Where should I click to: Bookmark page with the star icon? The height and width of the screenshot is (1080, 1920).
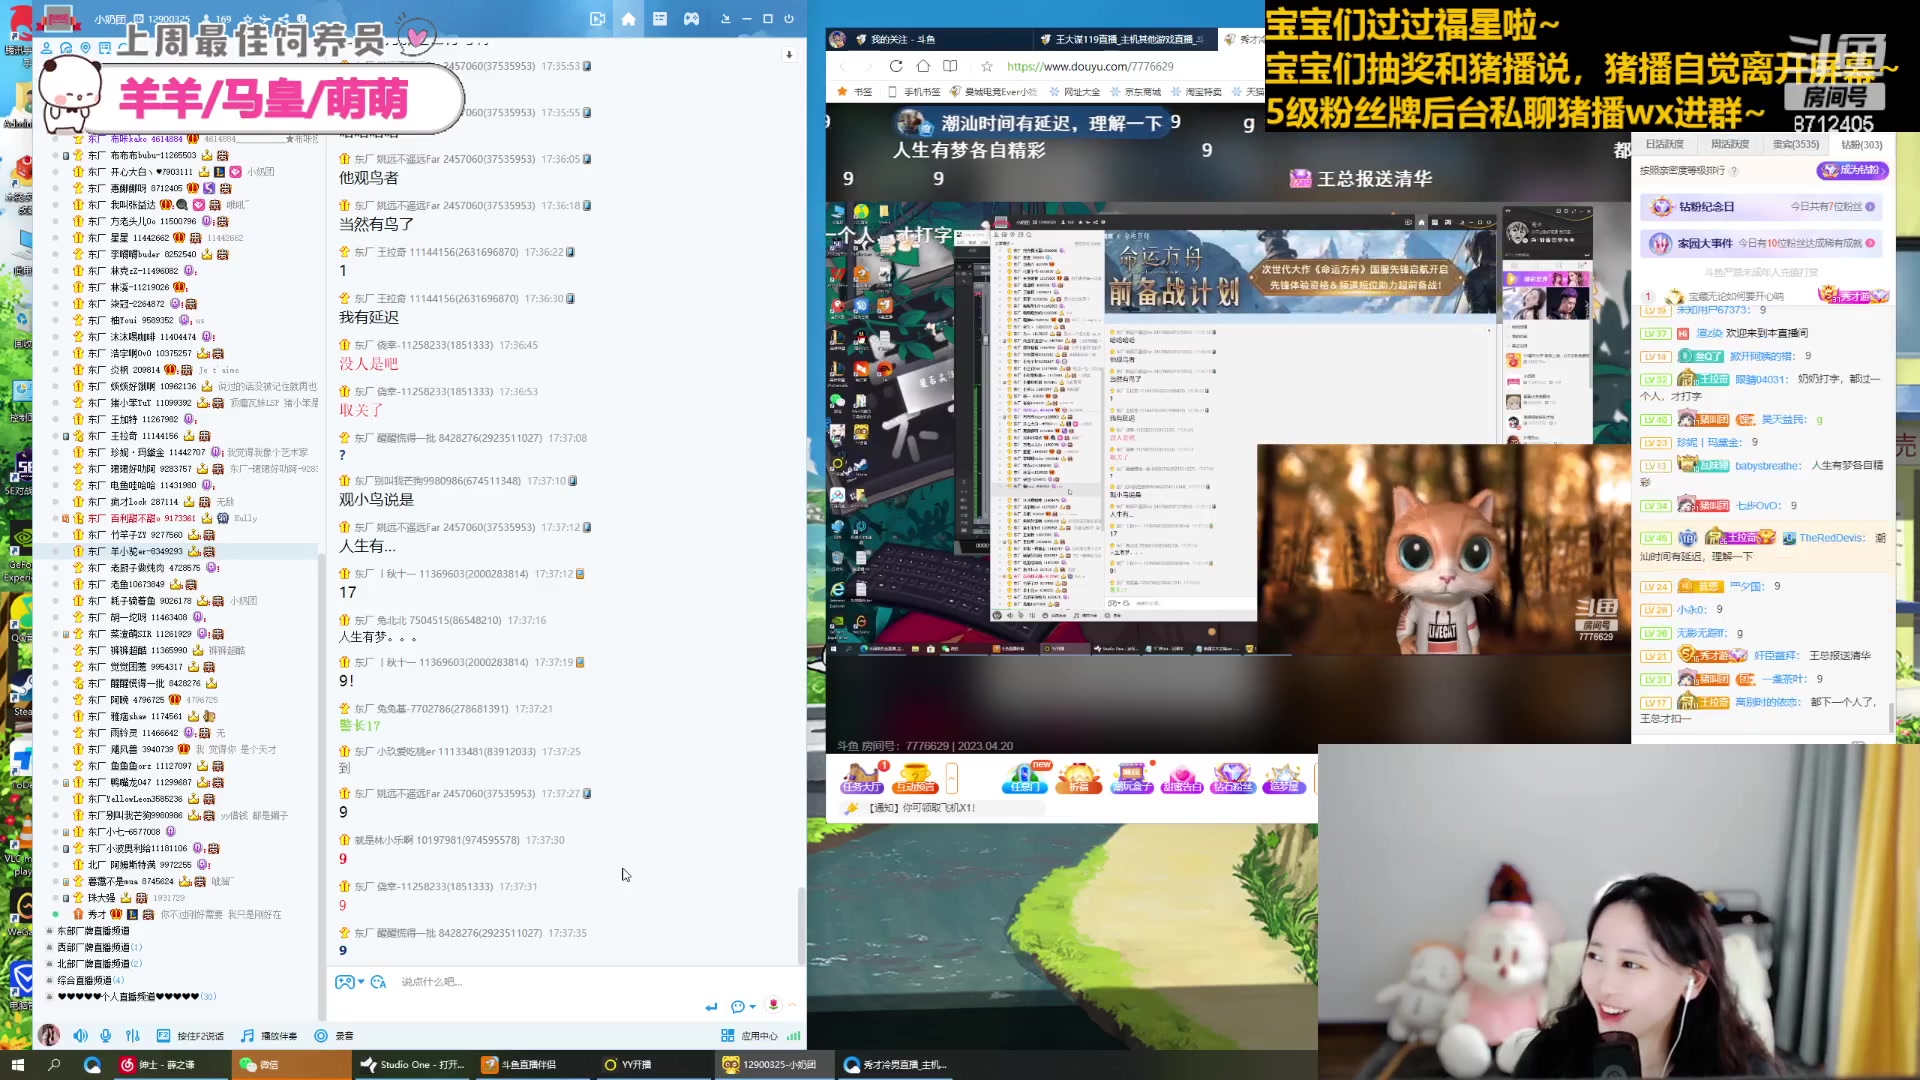click(987, 66)
